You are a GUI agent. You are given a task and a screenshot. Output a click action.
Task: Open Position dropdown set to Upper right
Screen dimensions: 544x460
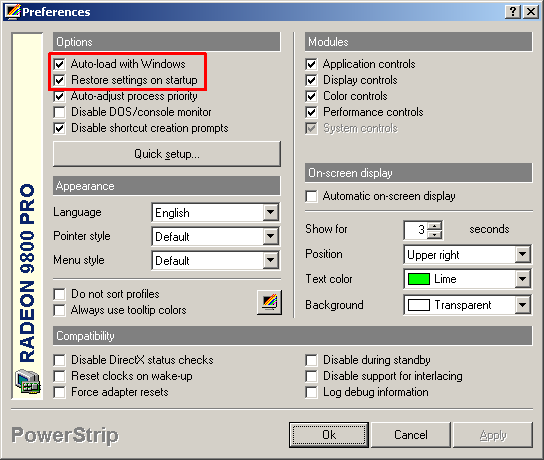tap(467, 255)
